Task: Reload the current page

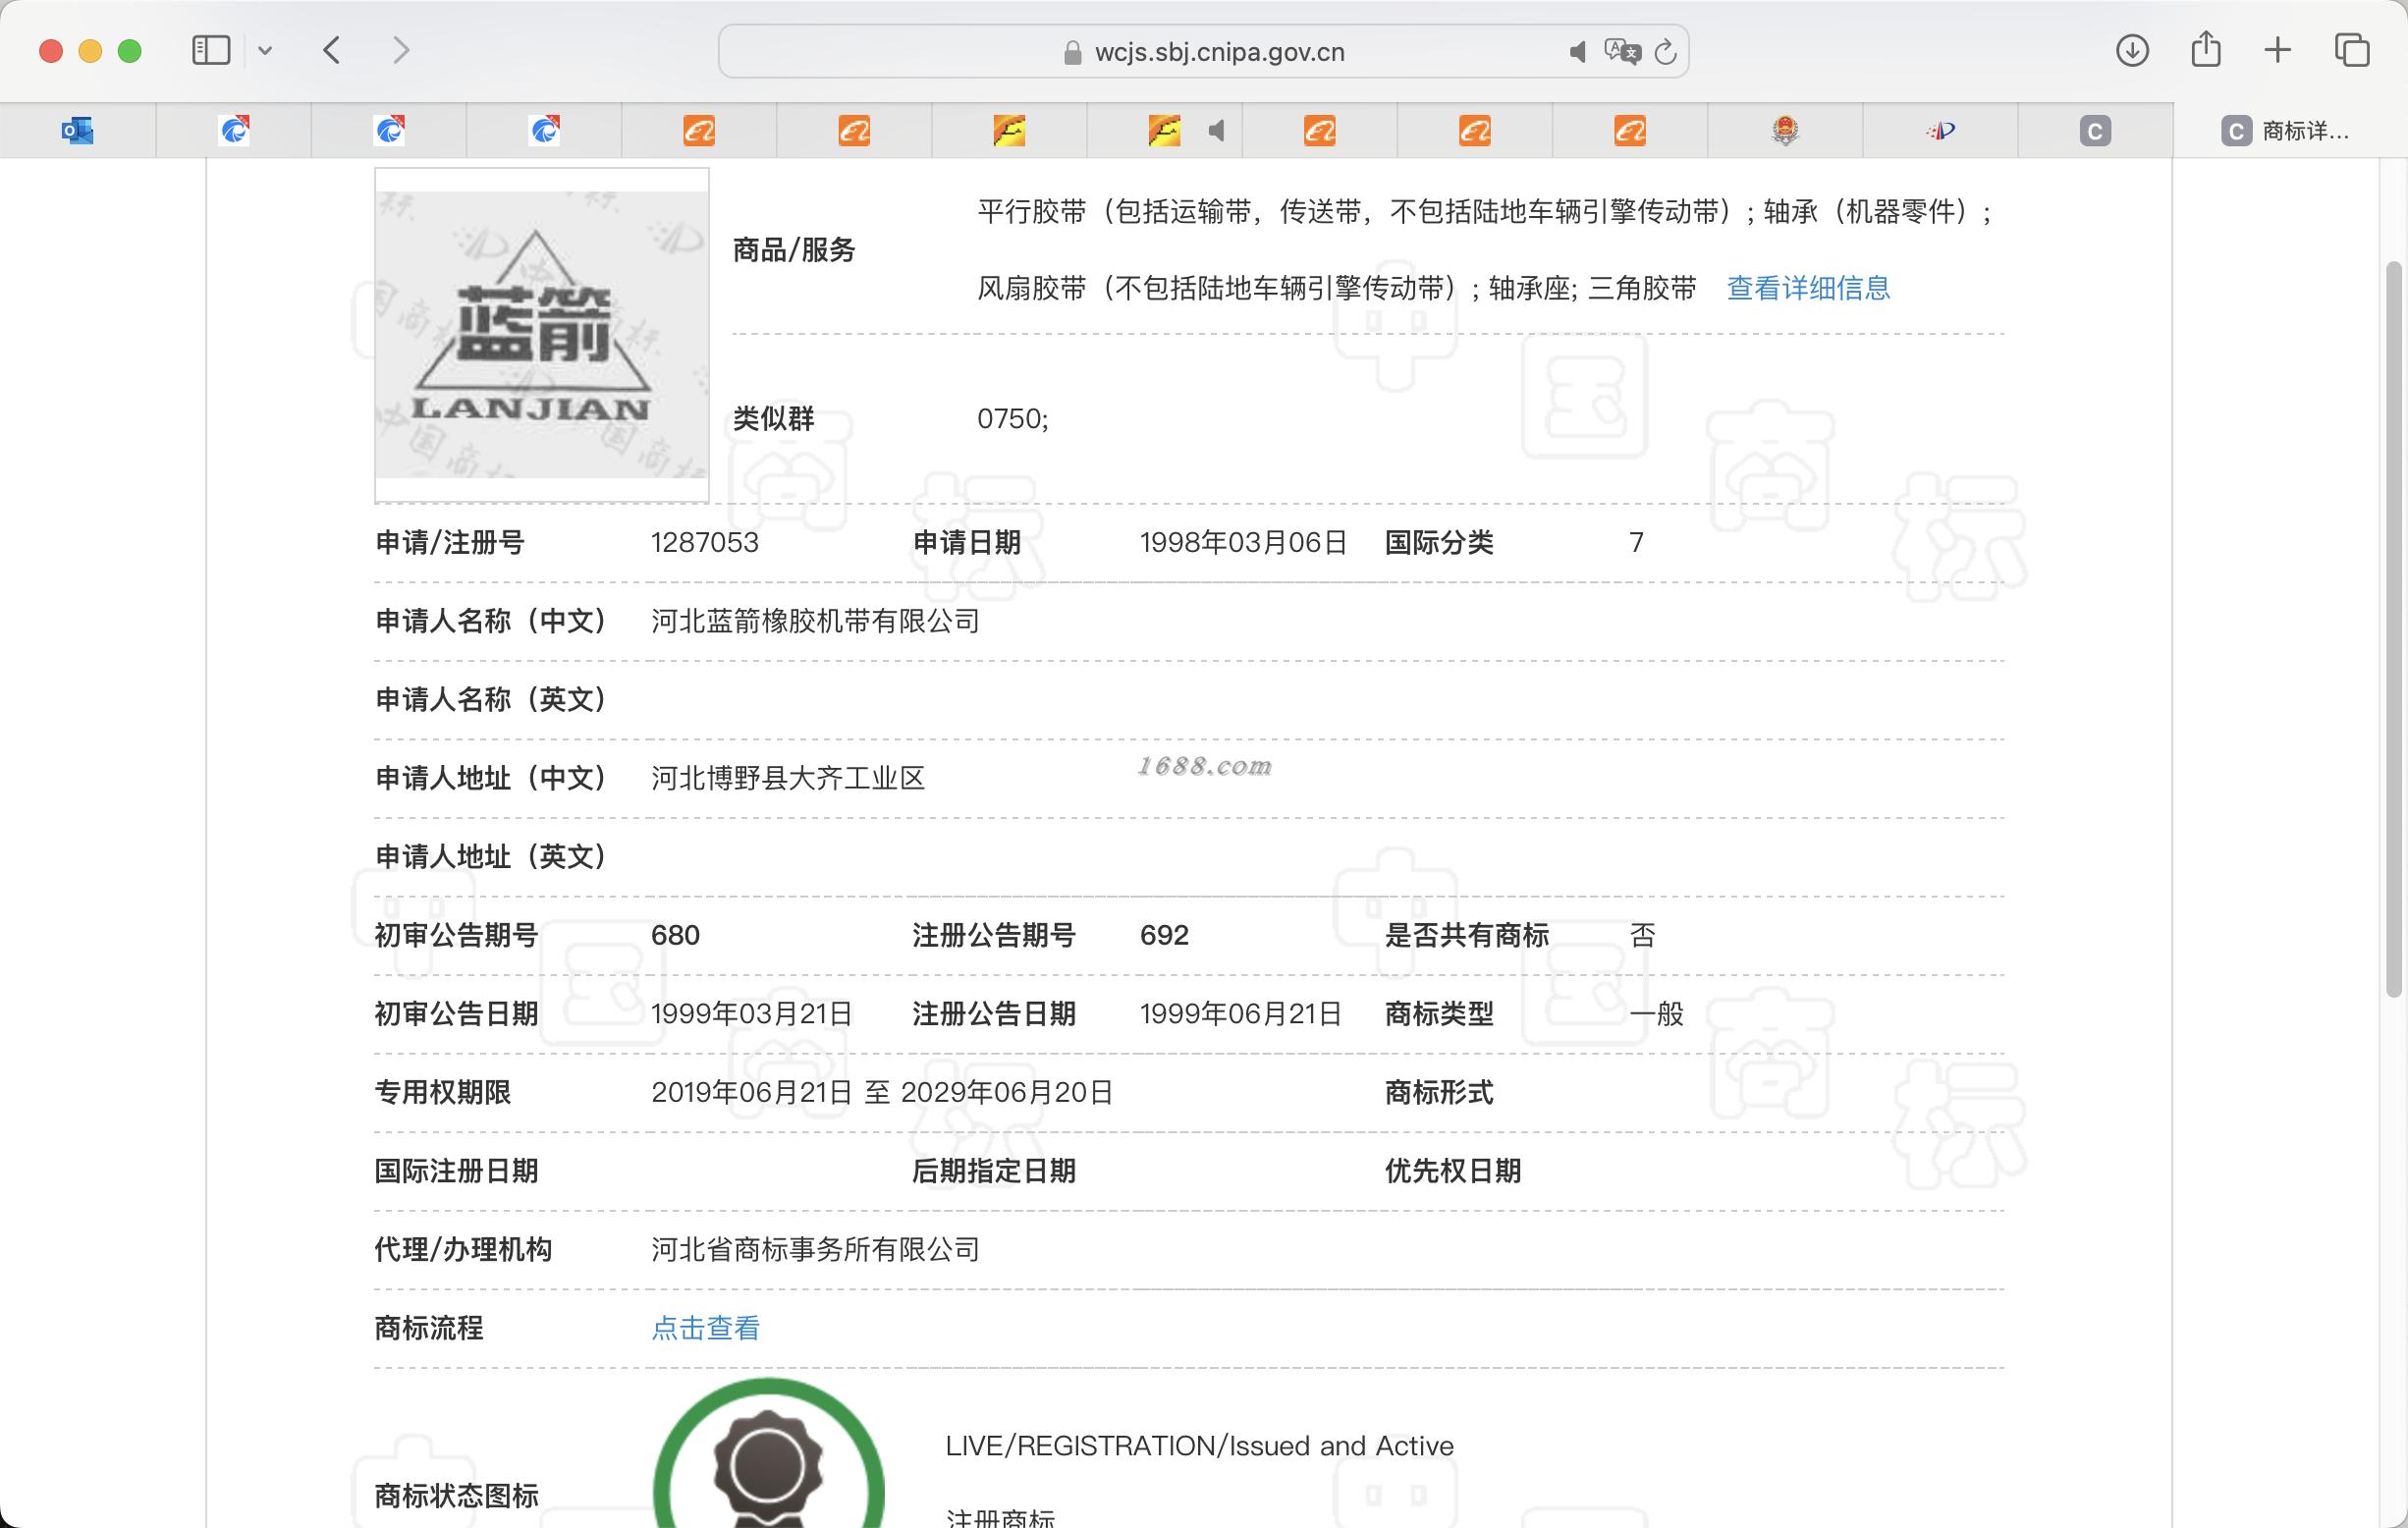Action: point(1666,51)
